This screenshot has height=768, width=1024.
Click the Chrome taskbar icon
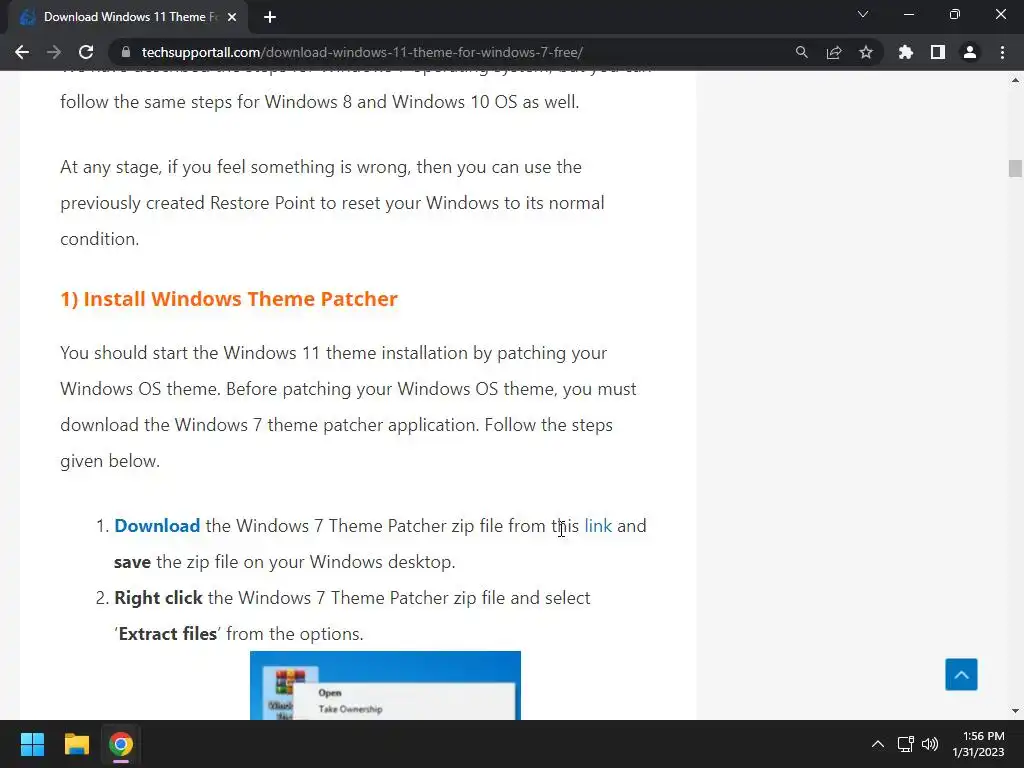(x=121, y=744)
